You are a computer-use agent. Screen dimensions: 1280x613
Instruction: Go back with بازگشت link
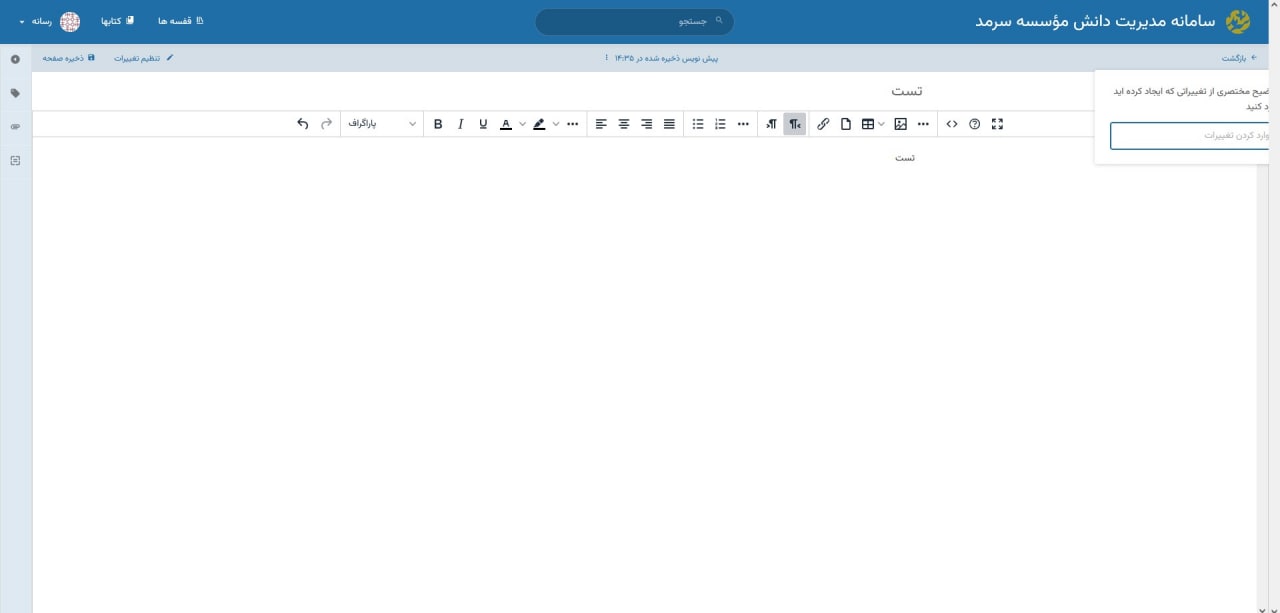point(1239,58)
